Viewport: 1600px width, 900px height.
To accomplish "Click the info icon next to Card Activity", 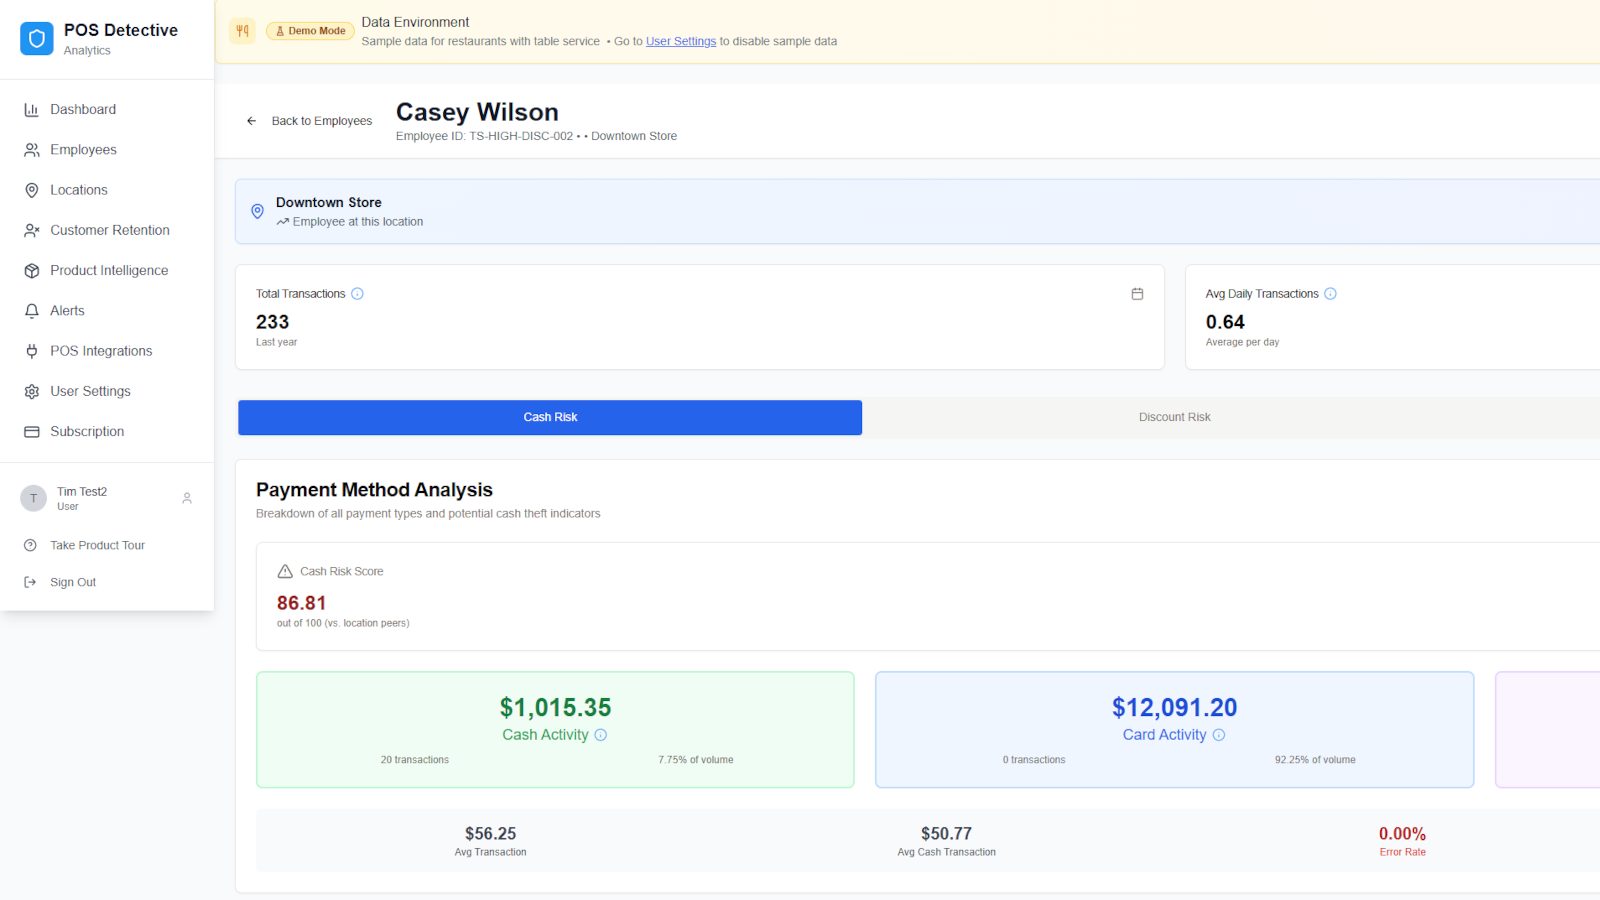I will (1219, 735).
